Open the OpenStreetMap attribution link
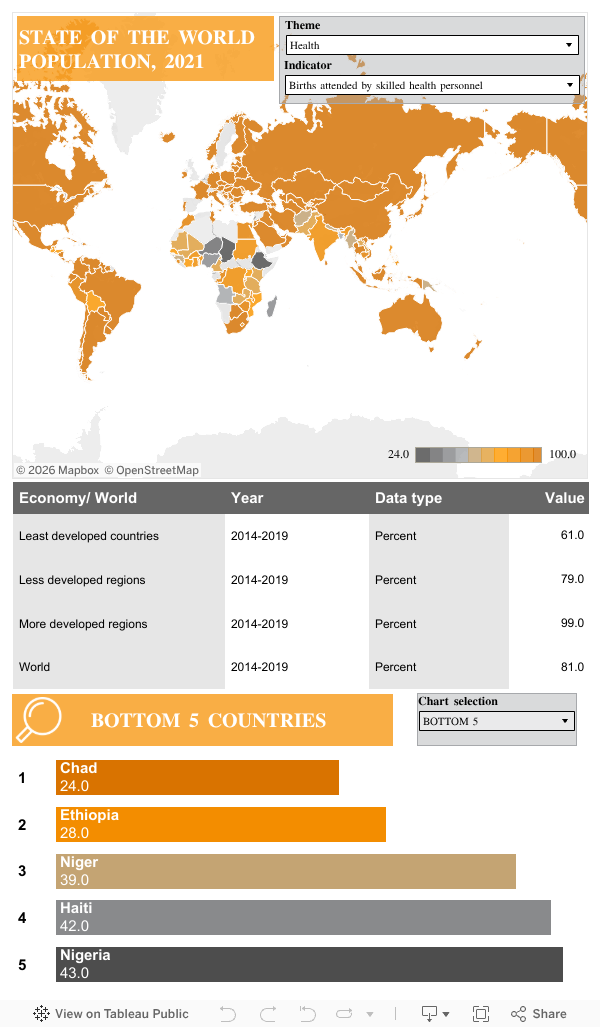 click(x=152, y=470)
